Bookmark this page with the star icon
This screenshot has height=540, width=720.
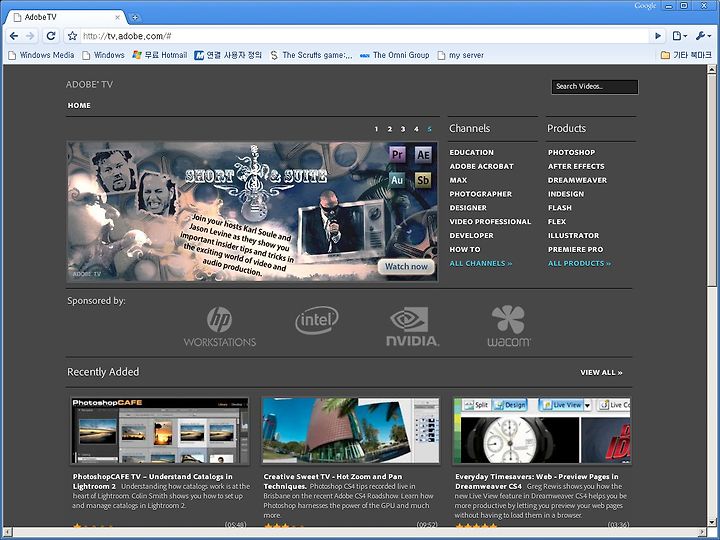point(72,36)
